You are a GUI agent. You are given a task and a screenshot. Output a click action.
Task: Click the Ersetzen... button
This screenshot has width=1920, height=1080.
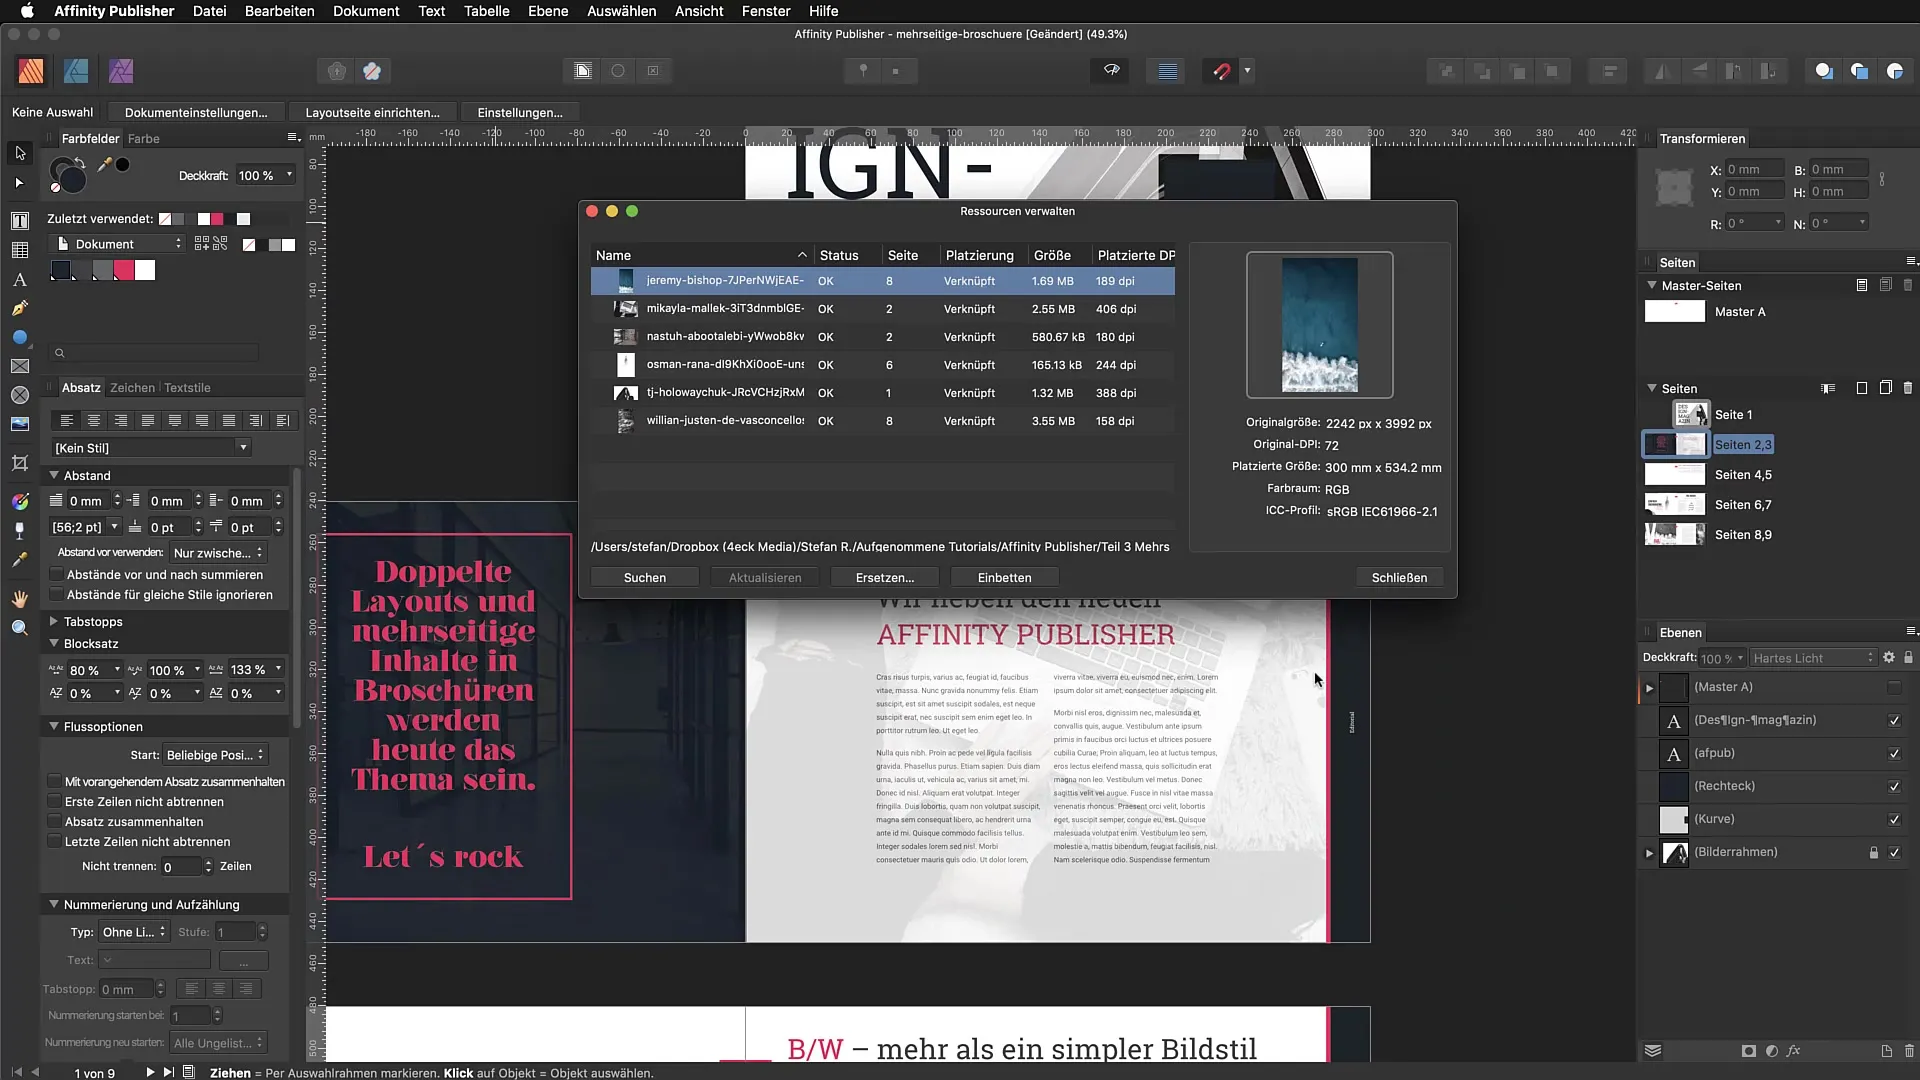click(885, 578)
